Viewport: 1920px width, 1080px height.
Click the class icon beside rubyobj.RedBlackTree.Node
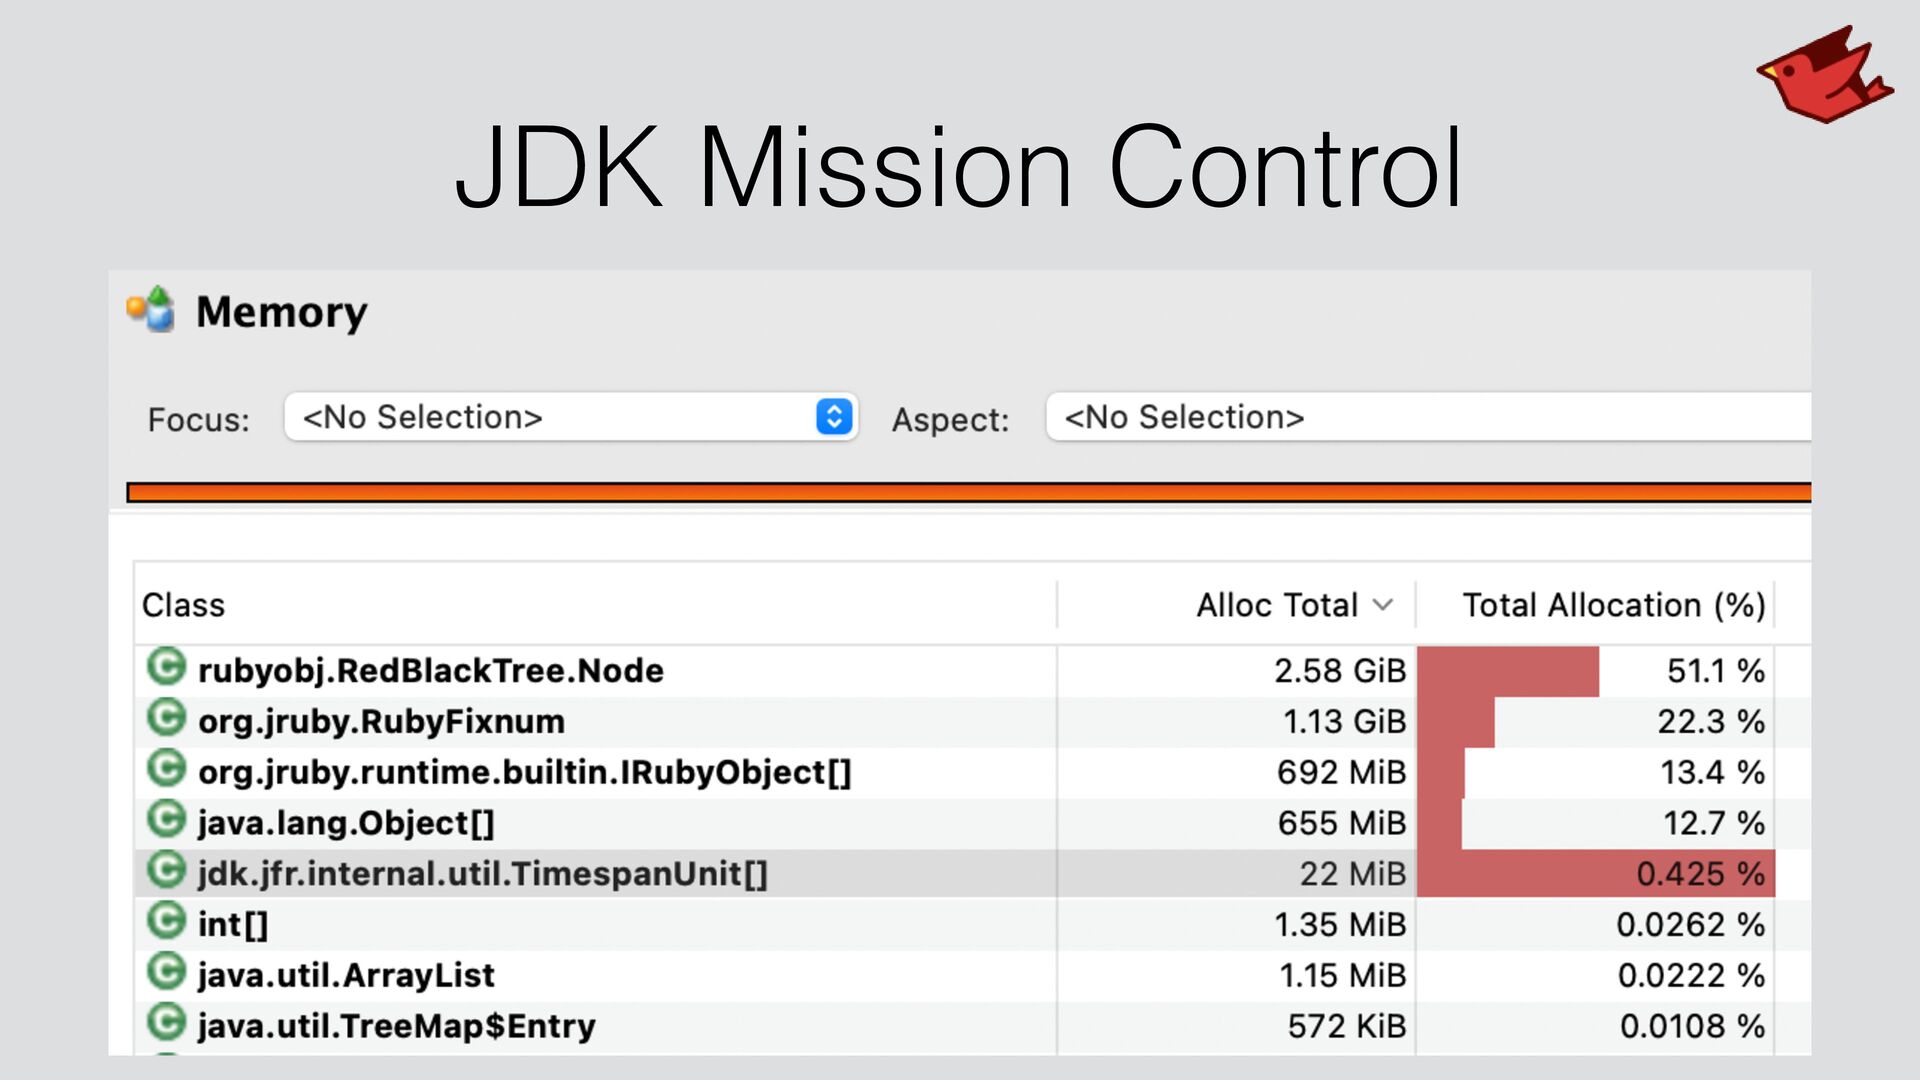pos(166,667)
